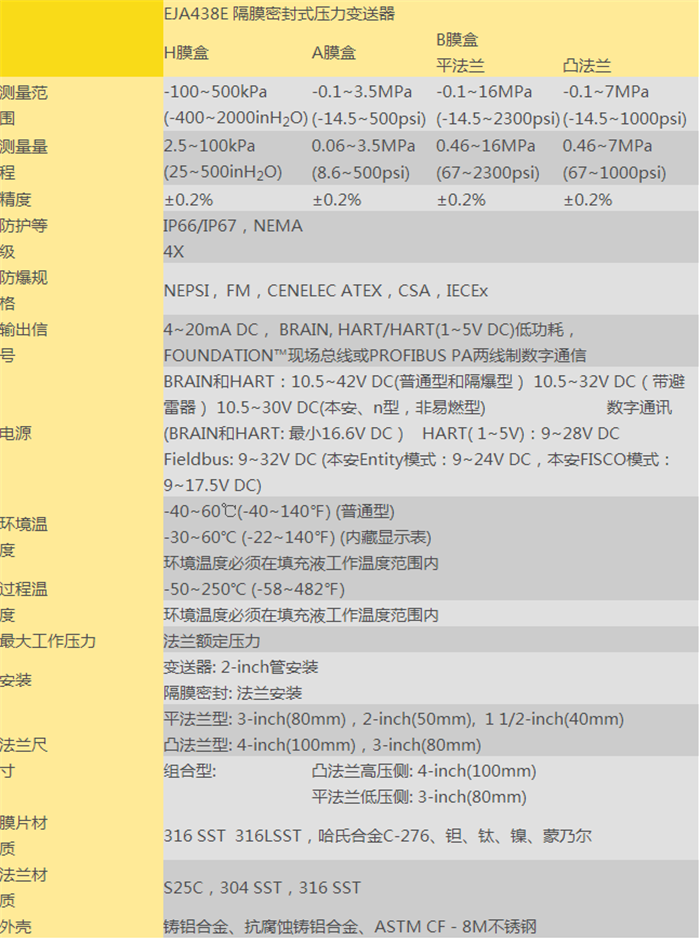Select the (25~500inH2O) value
This screenshot has height=940, width=700.
coord(222,172)
